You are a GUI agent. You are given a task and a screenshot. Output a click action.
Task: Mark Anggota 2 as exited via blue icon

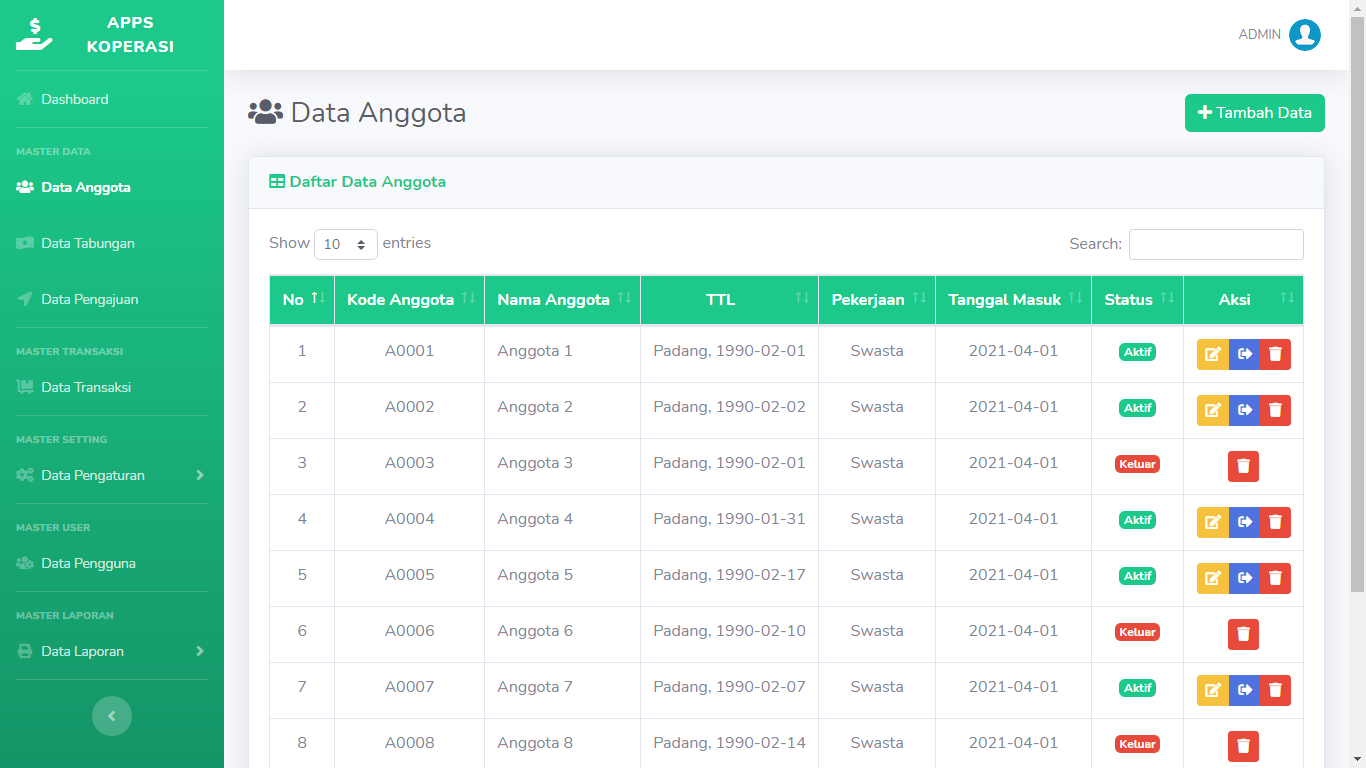click(x=1244, y=410)
